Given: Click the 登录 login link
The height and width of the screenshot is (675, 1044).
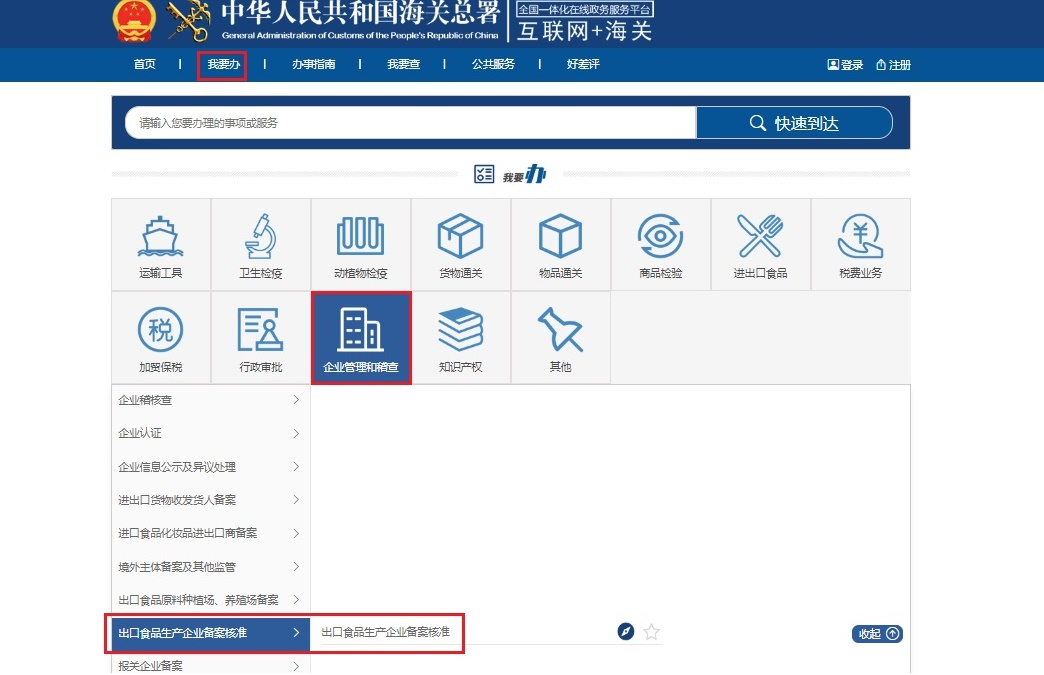Looking at the screenshot, I should coord(845,65).
